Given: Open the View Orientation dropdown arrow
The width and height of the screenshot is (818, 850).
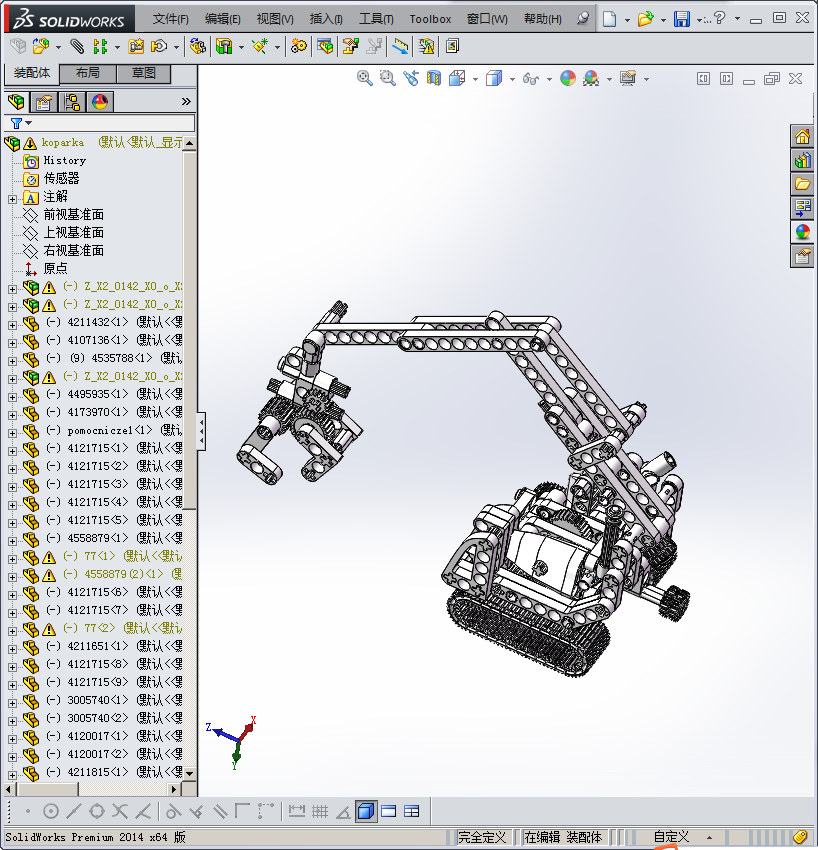Looking at the screenshot, I should coord(475,80).
